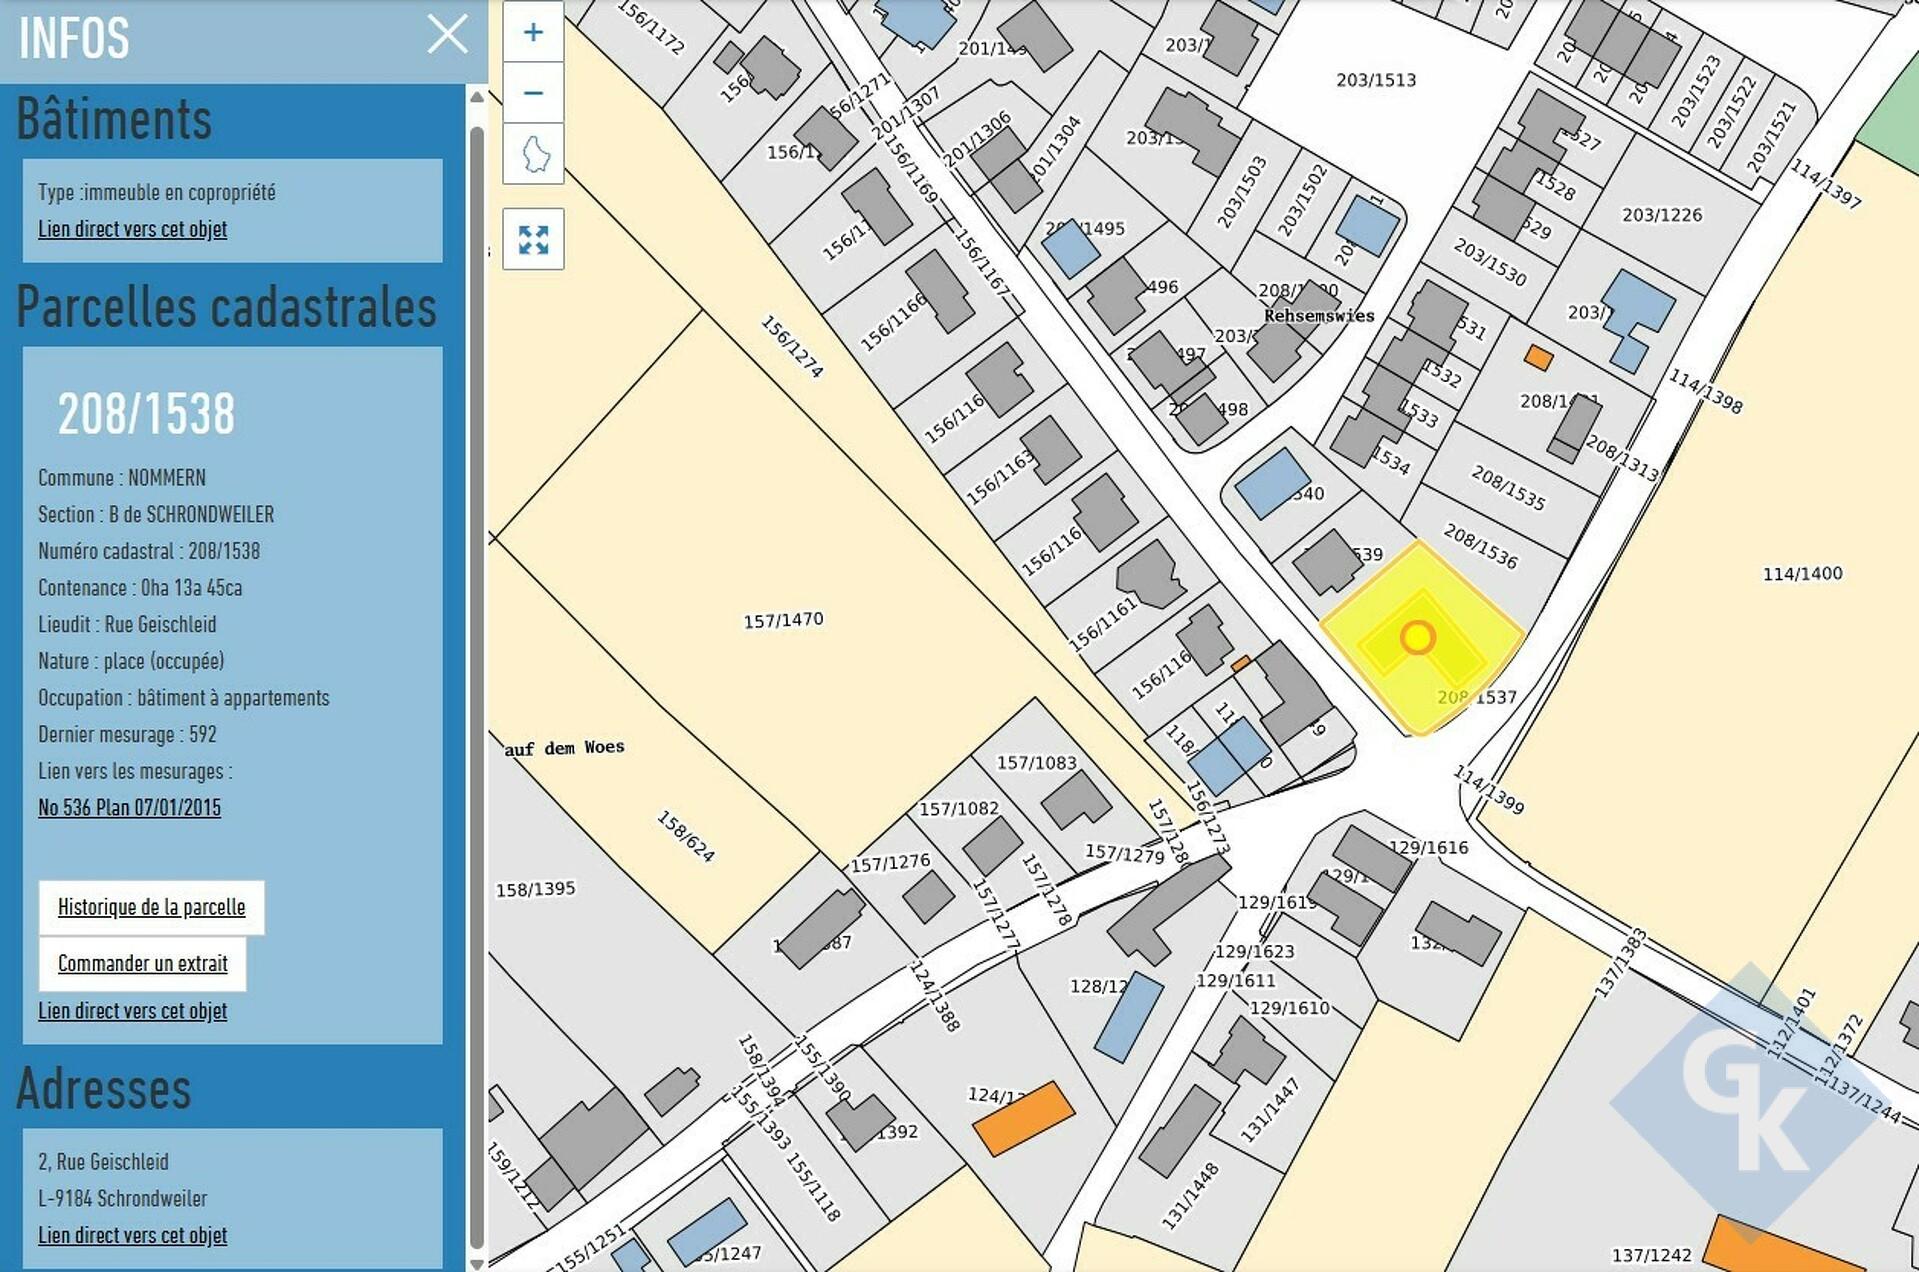This screenshot has height=1272, width=1919.
Task: Click parcel label 203/1530
Action: [1490, 262]
